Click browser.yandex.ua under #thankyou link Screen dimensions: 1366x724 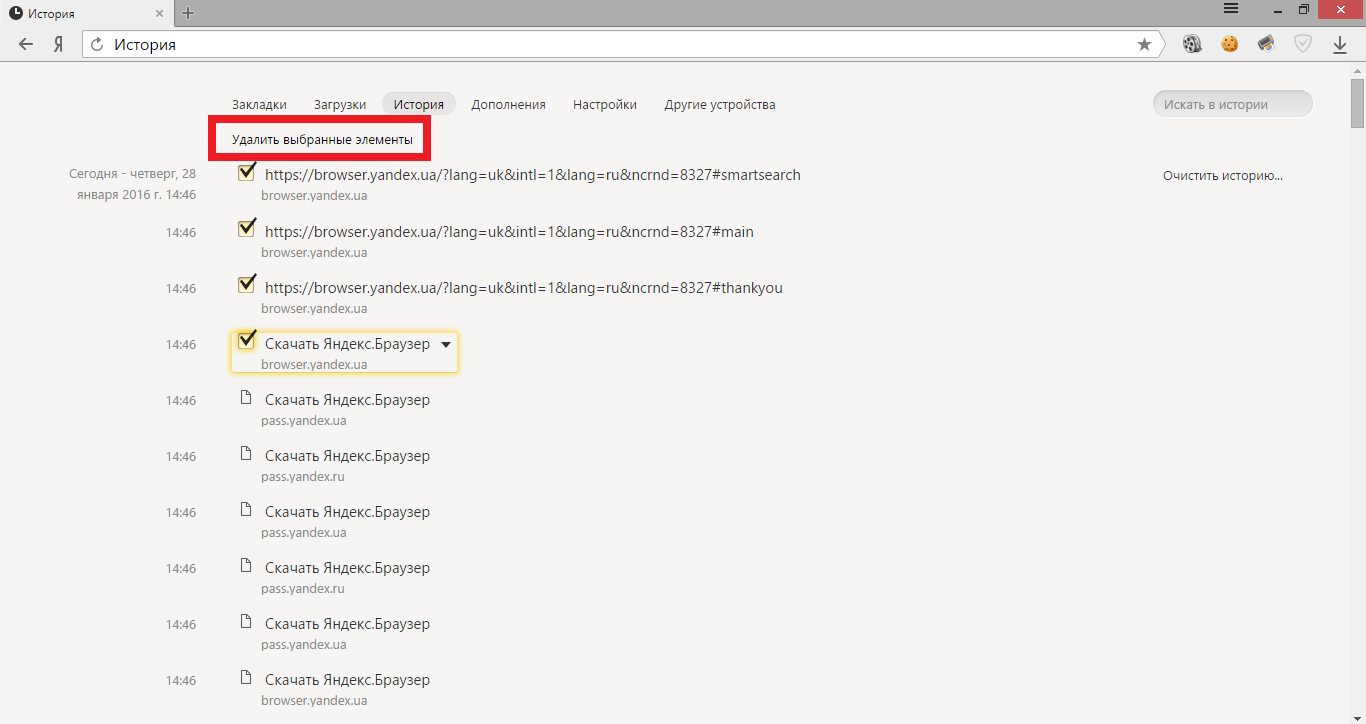point(314,309)
